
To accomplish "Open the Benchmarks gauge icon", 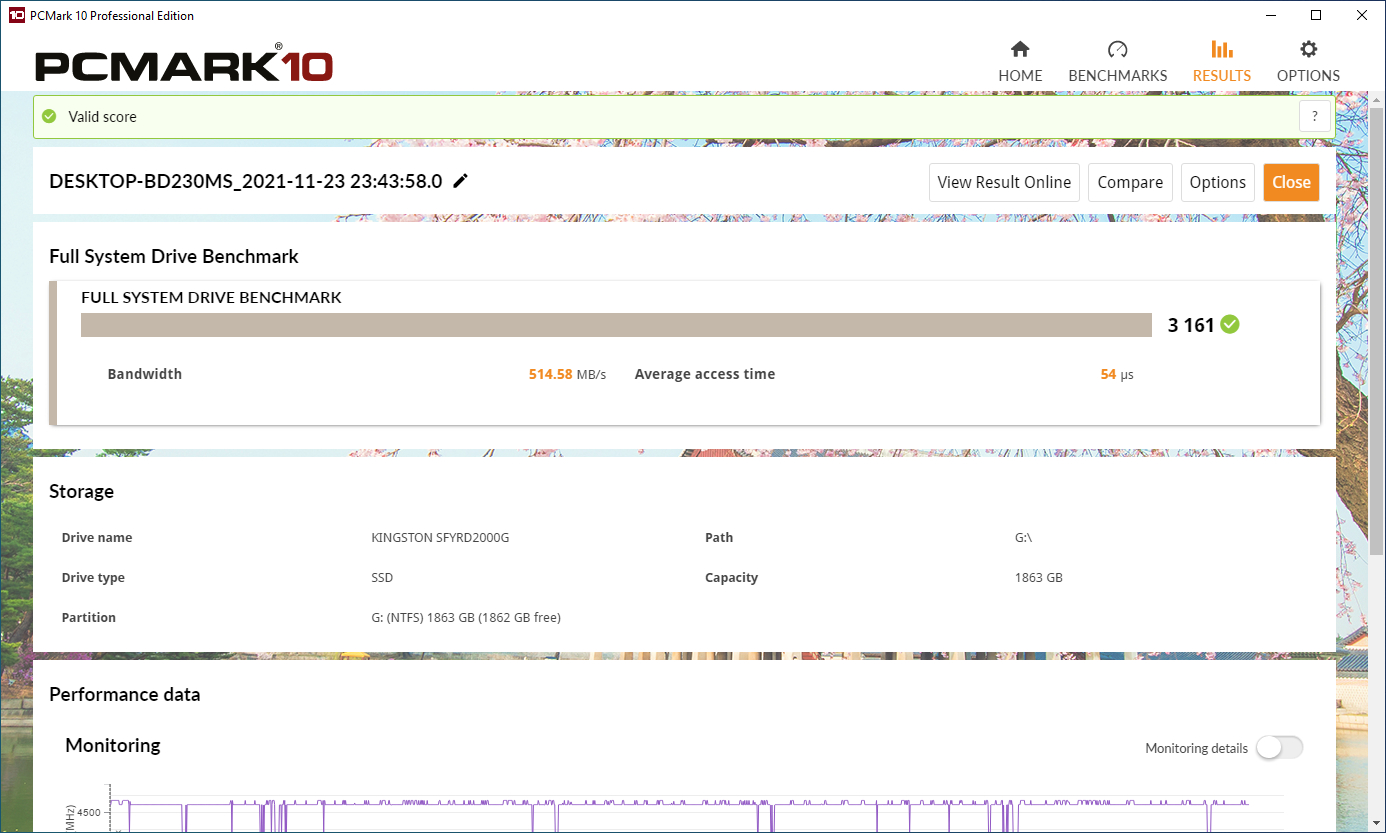I will point(1118,49).
